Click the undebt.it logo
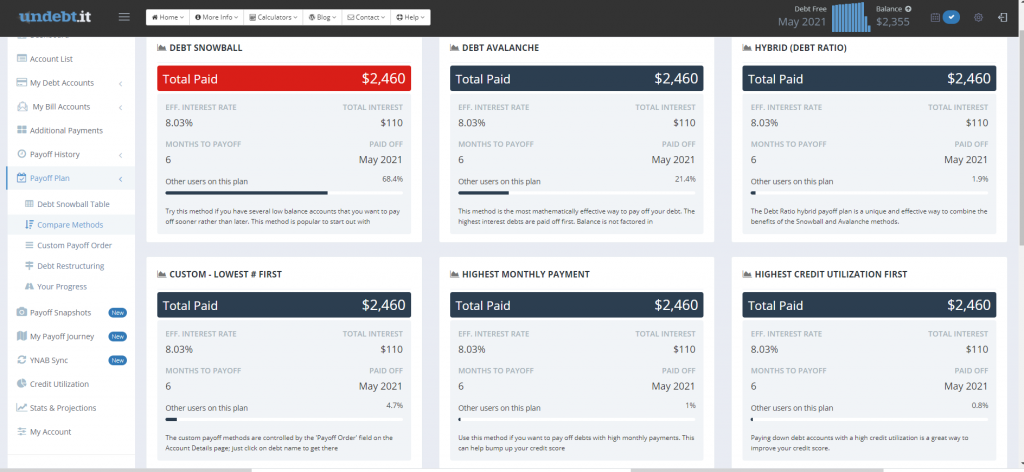 55,17
